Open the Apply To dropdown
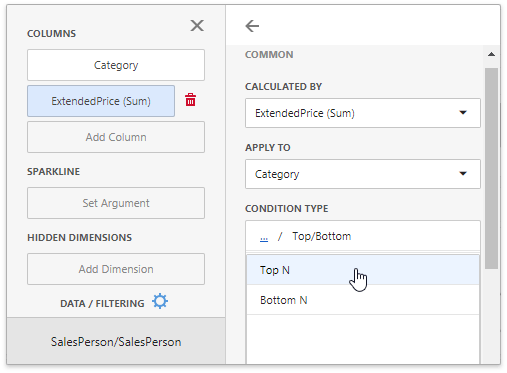Image resolution: width=507 pixels, height=373 pixels. coord(363,174)
